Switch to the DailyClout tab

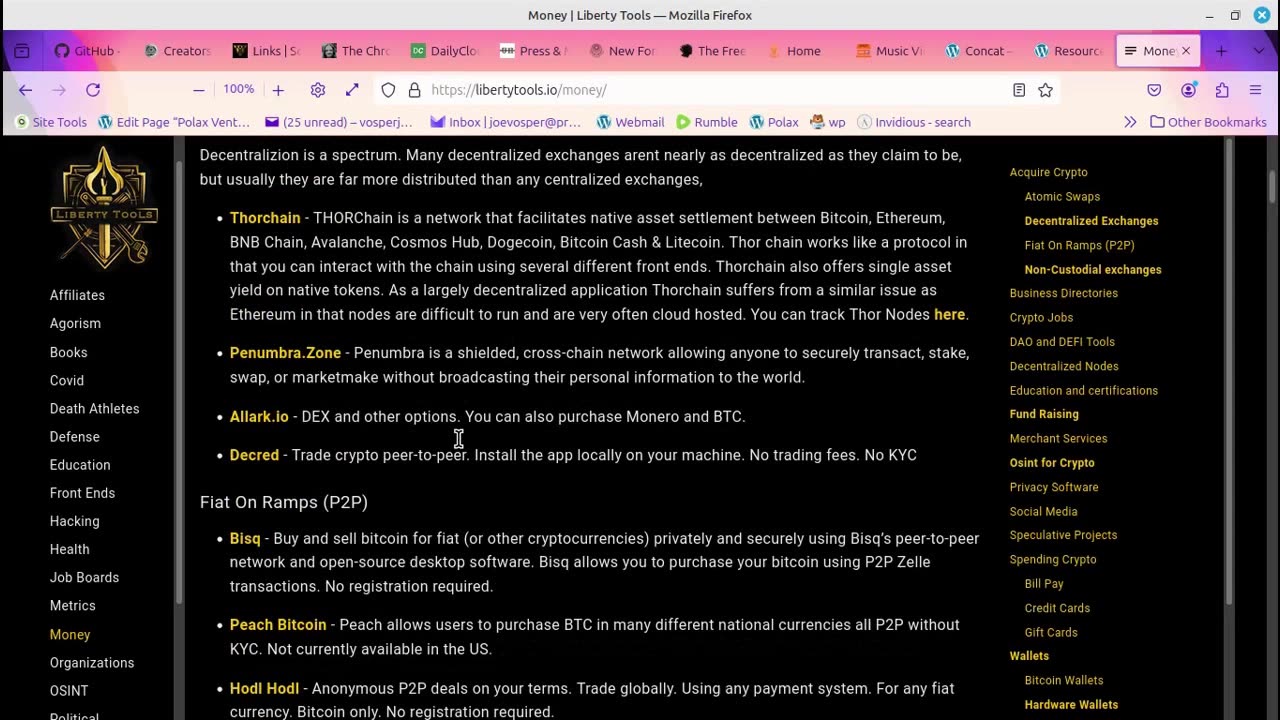445,51
